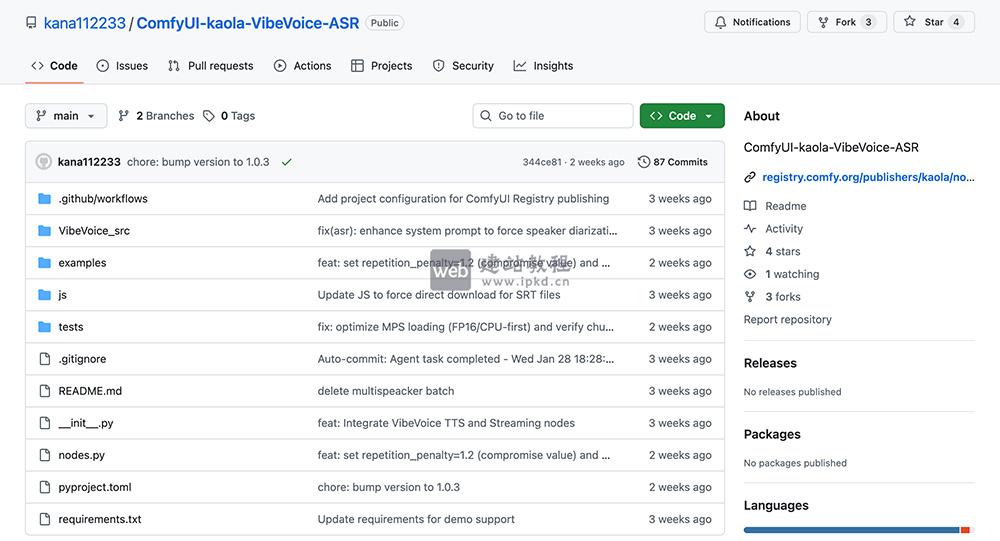Click the Fork icon in the header
The height and width of the screenshot is (541, 1000).
823,22
